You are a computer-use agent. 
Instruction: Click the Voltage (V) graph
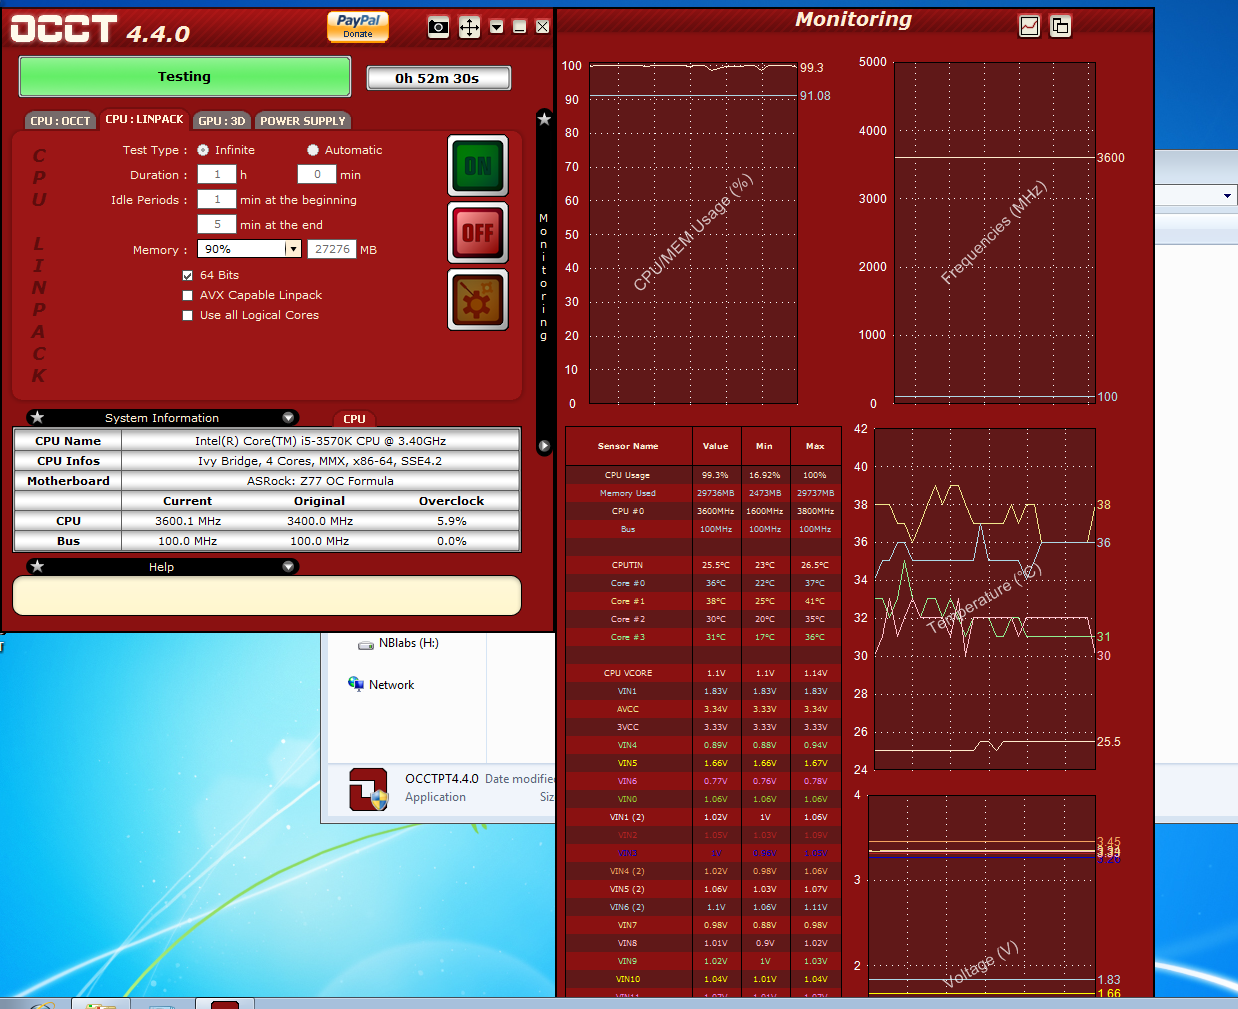[x=982, y=896]
